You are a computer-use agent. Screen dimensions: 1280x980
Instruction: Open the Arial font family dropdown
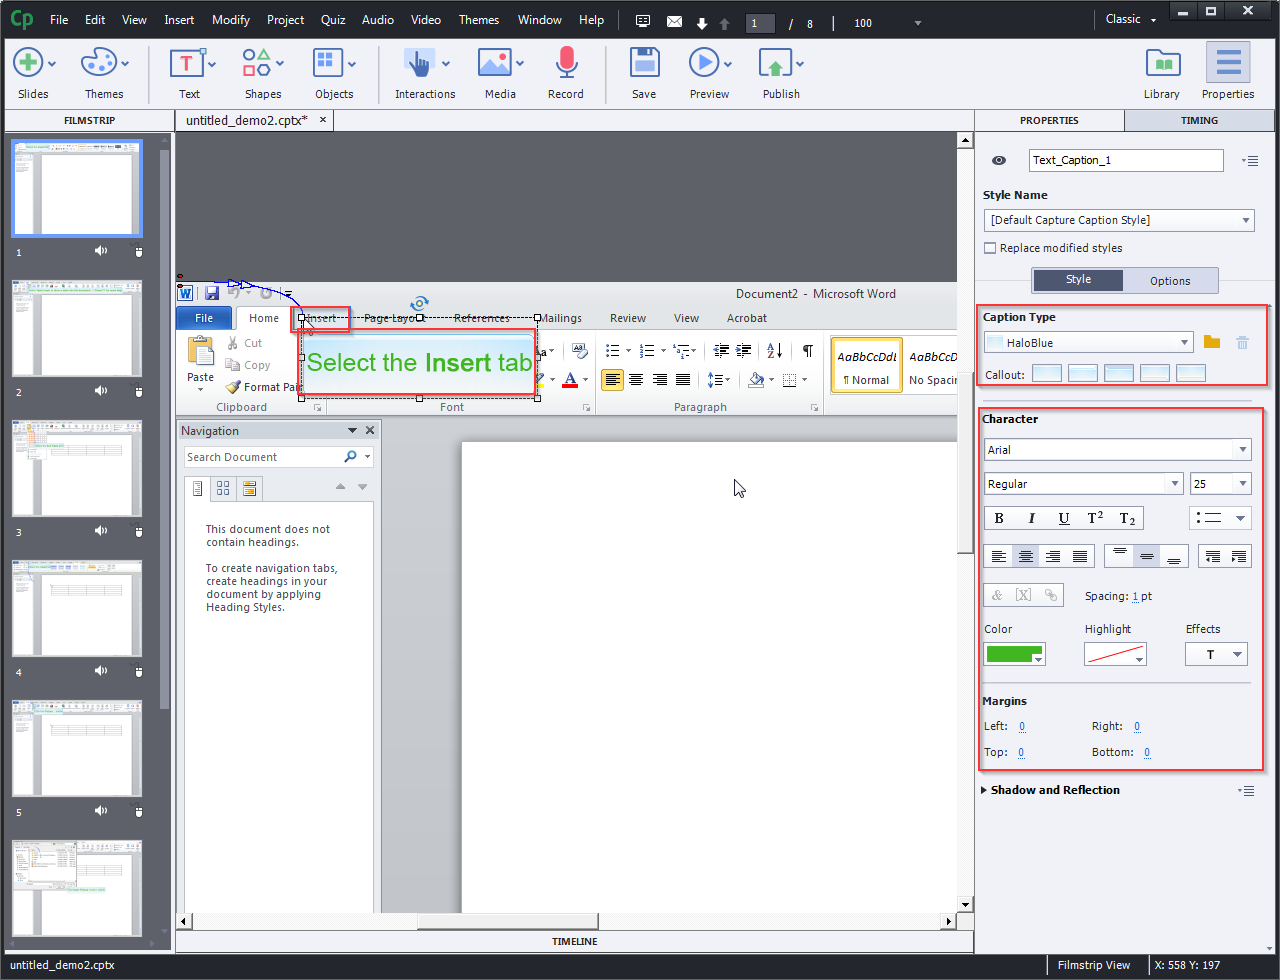[x=1244, y=449]
